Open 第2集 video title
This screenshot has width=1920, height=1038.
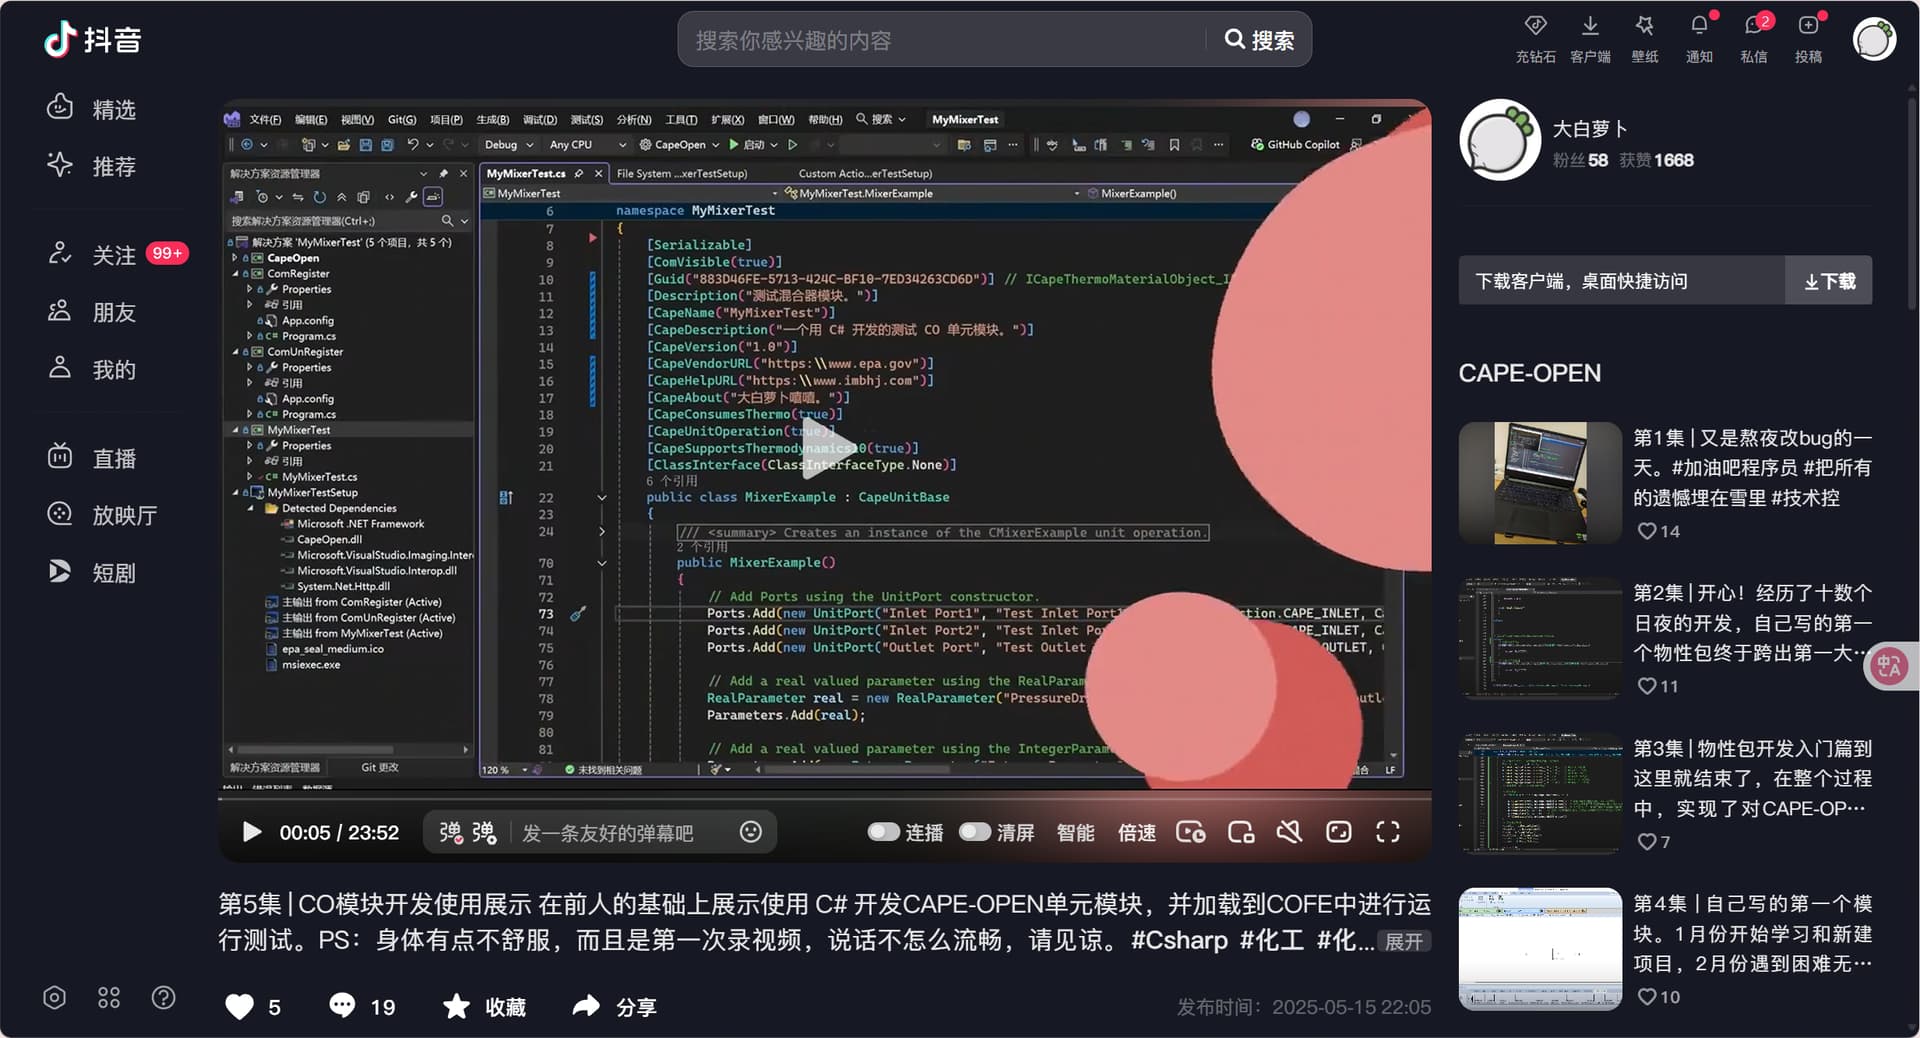pyautogui.click(x=1752, y=623)
